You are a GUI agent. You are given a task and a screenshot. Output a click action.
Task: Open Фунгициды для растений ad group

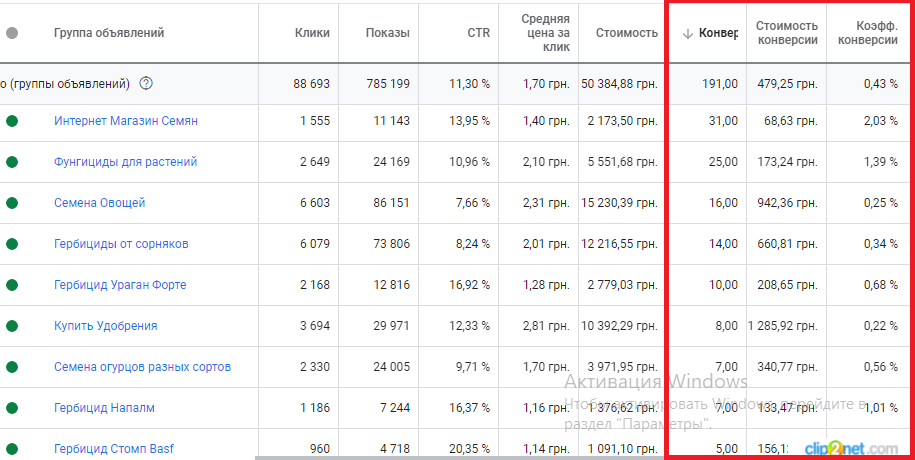[x=125, y=162]
